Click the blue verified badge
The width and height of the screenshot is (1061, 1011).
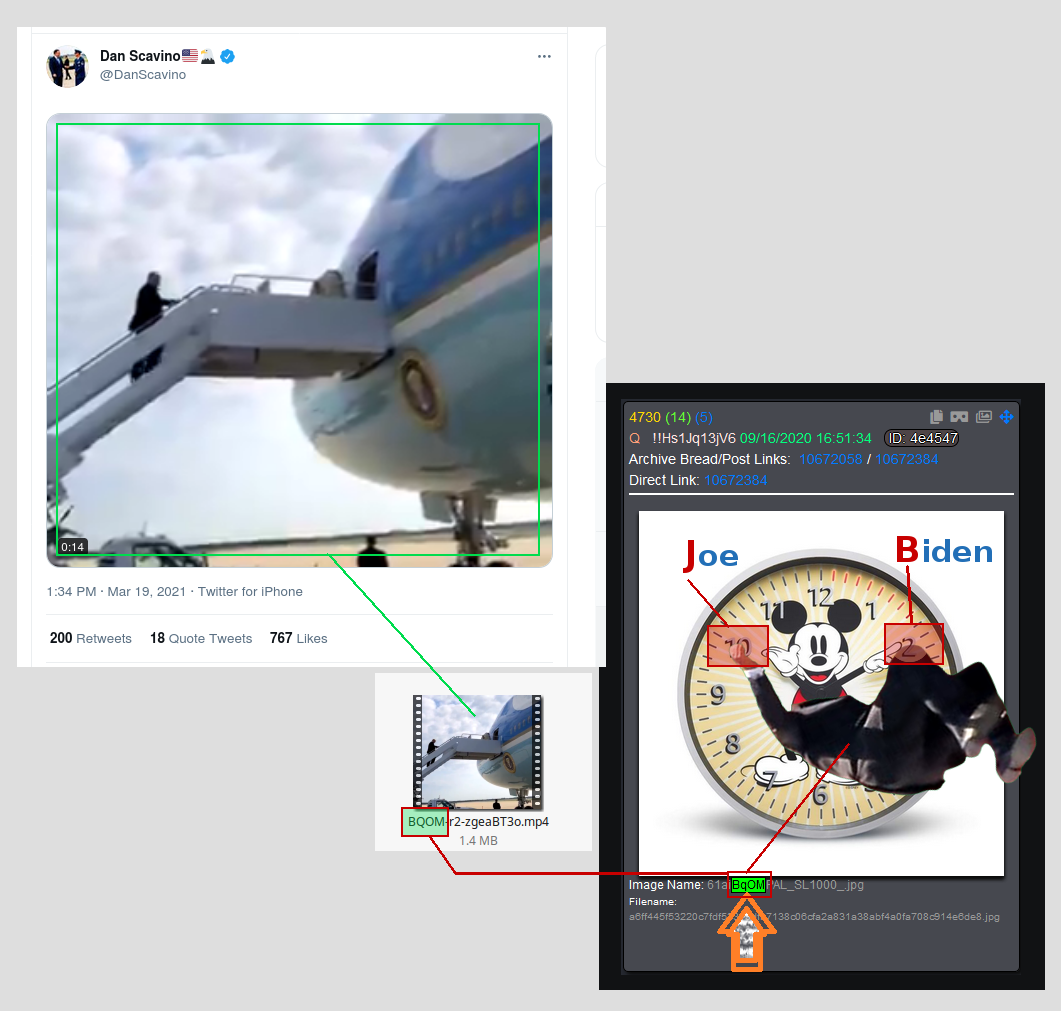tap(228, 56)
